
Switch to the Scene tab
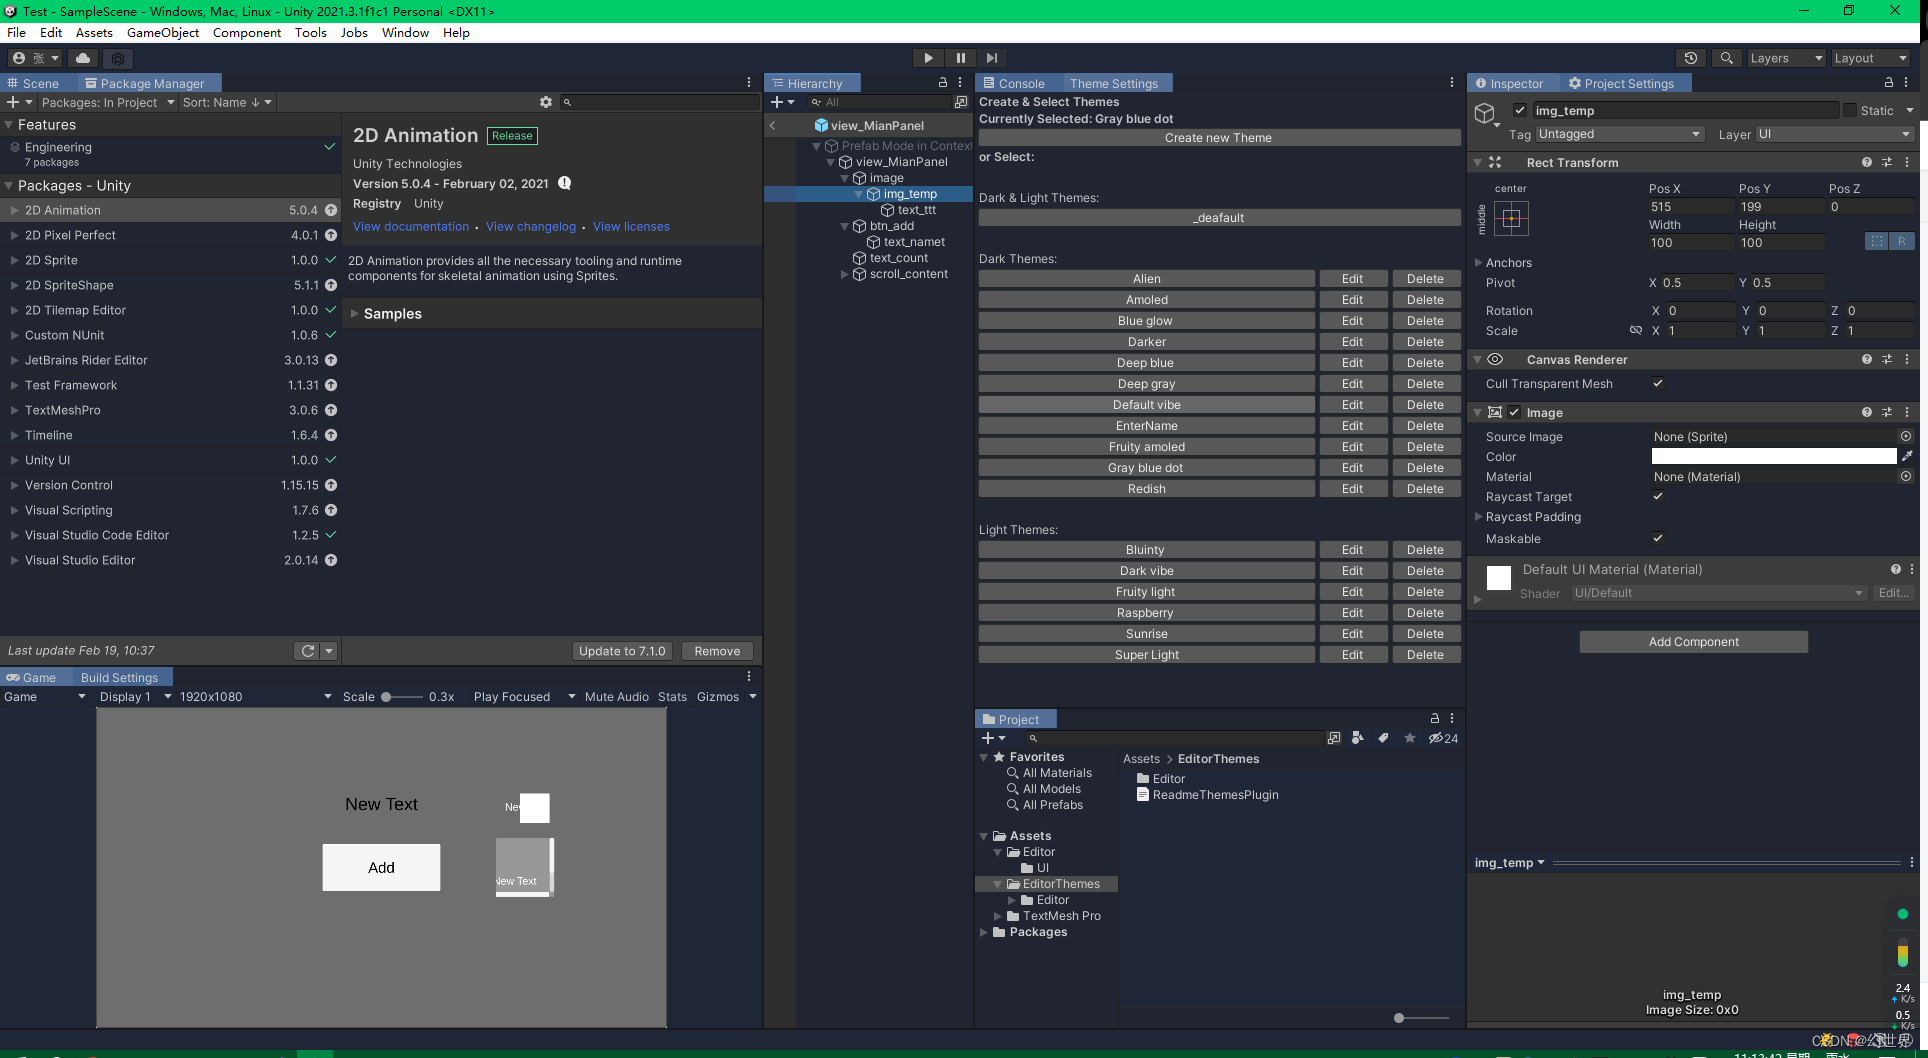coord(33,83)
